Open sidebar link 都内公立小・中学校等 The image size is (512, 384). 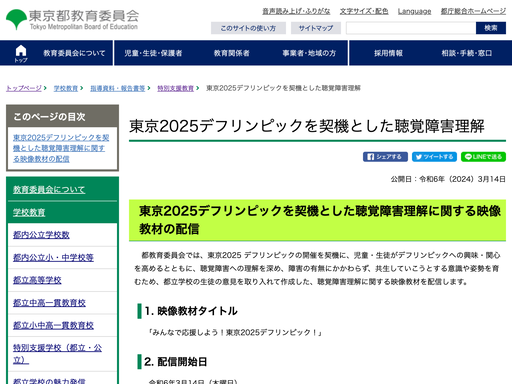pos(53,257)
